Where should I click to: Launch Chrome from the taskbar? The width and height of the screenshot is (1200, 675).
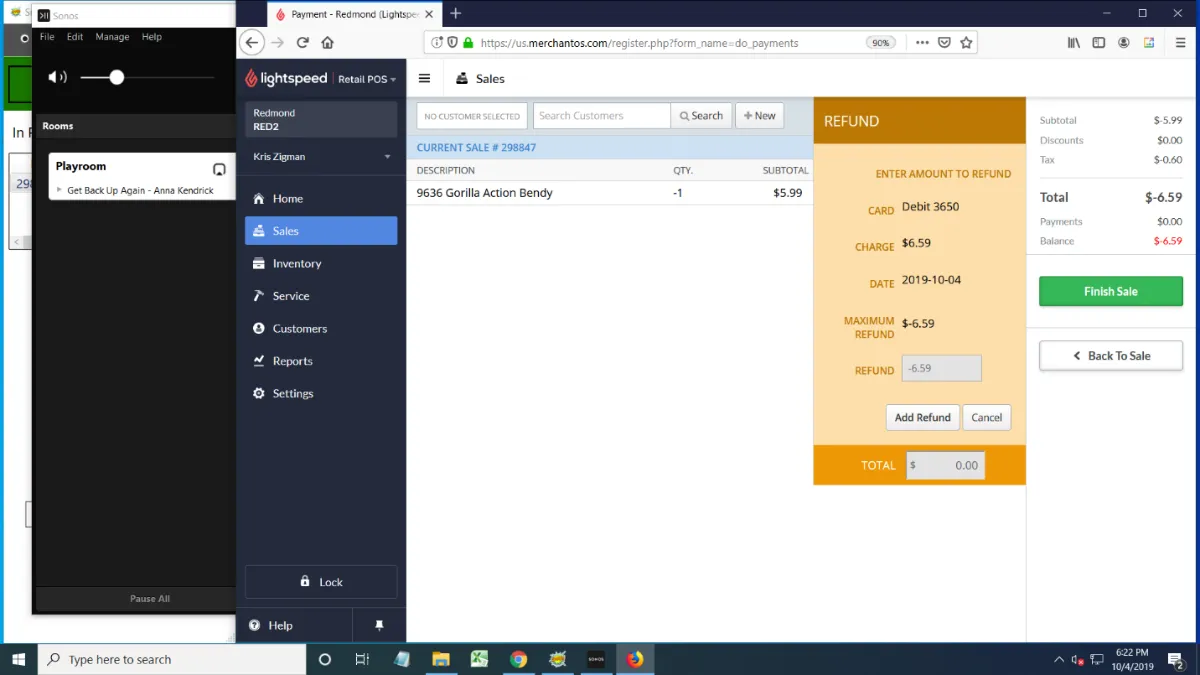[518, 659]
